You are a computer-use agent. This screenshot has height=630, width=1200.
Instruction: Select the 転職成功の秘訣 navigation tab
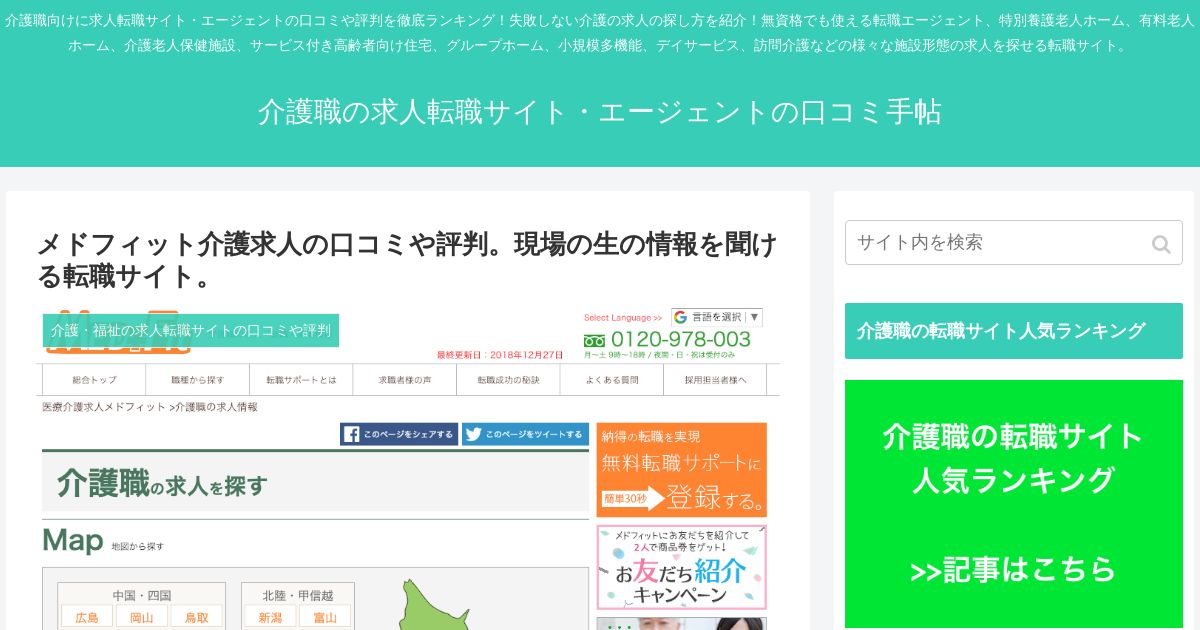point(508,380)
